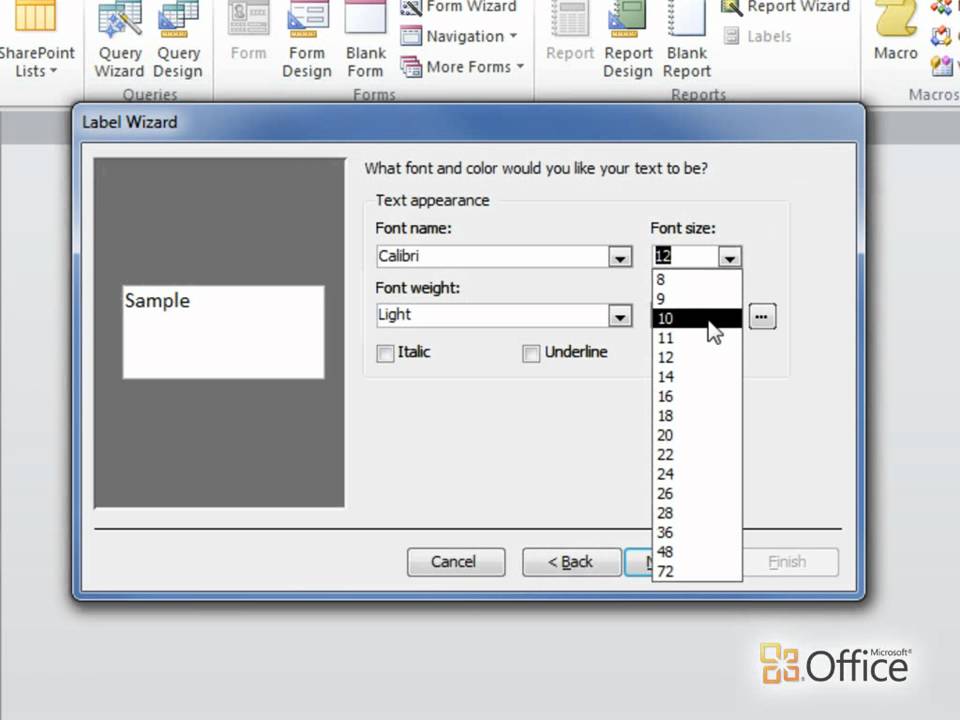Launch the Form Wizard

459,7
